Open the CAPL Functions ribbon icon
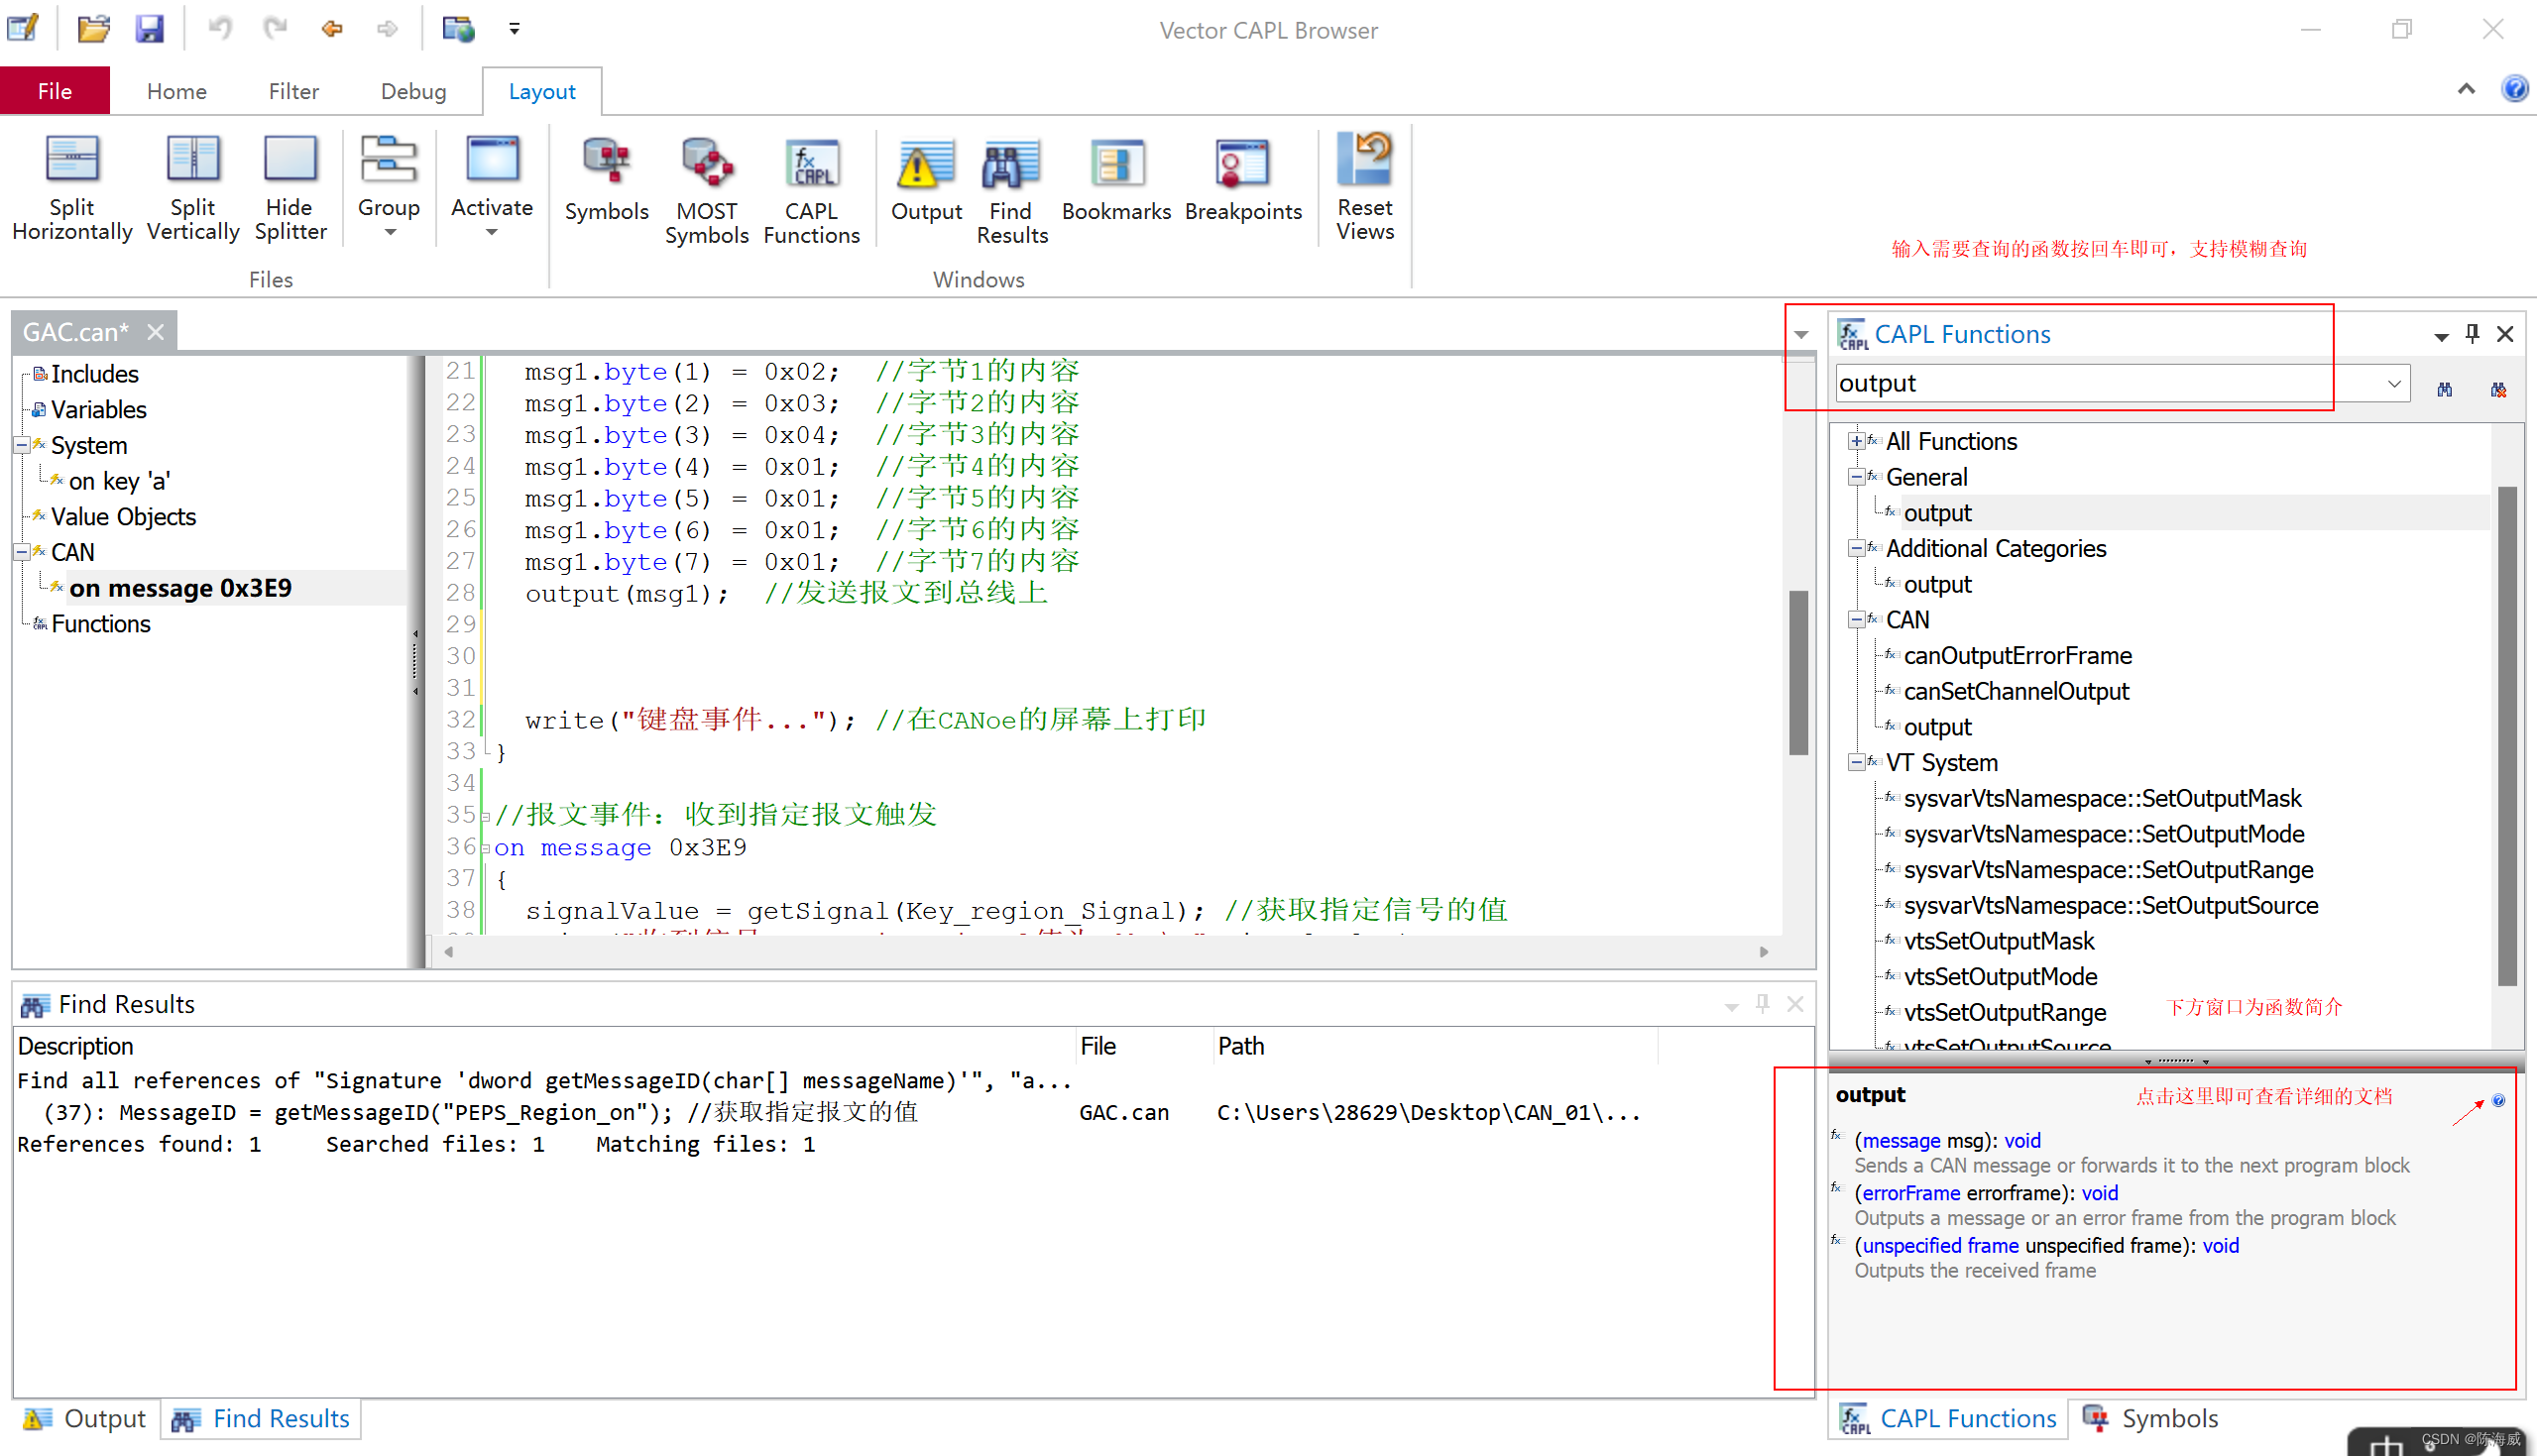2537x1456 pixels. tap(811, 165)
